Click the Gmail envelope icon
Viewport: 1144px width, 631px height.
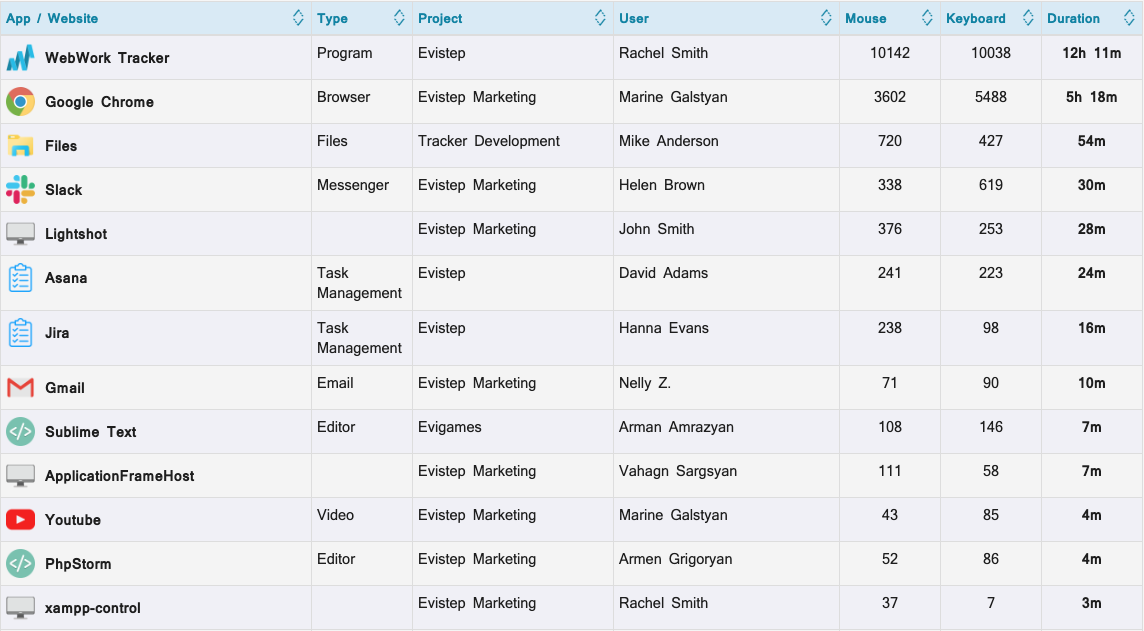20,387
